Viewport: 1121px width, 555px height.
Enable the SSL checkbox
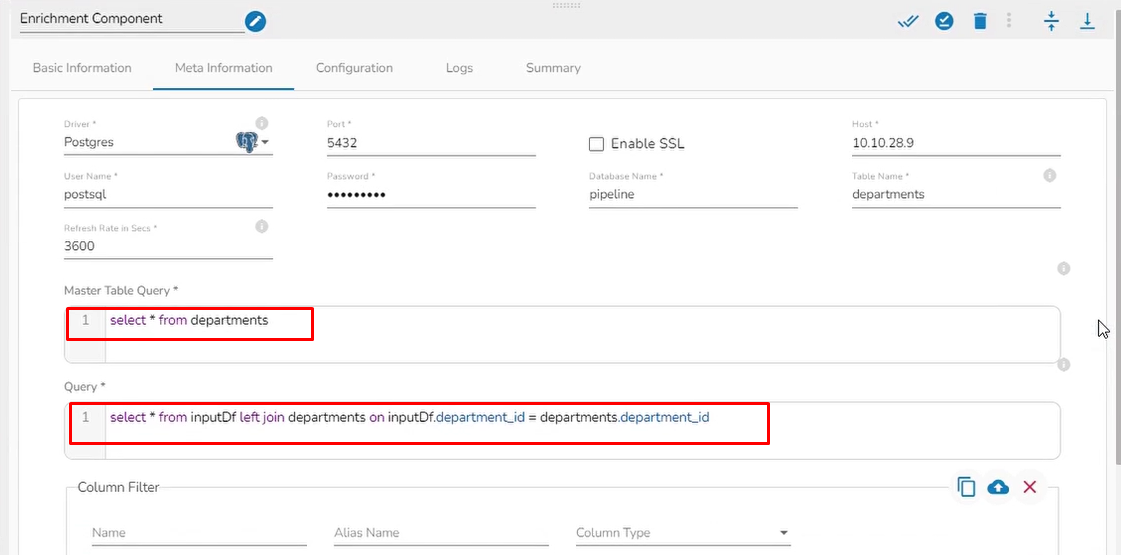click(597, 144)
